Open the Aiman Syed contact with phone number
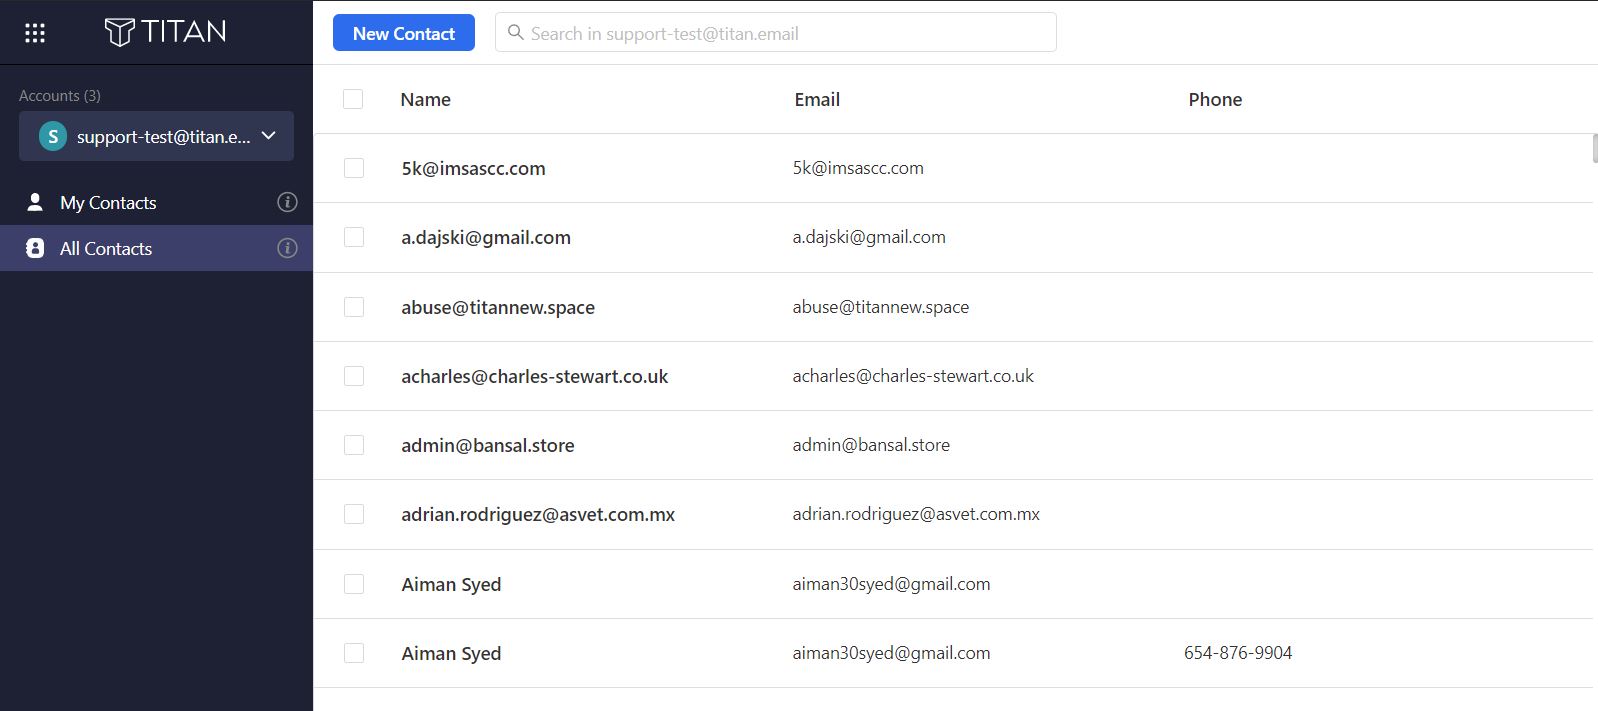The image size is (1598, 711). [x=953, y=653]
